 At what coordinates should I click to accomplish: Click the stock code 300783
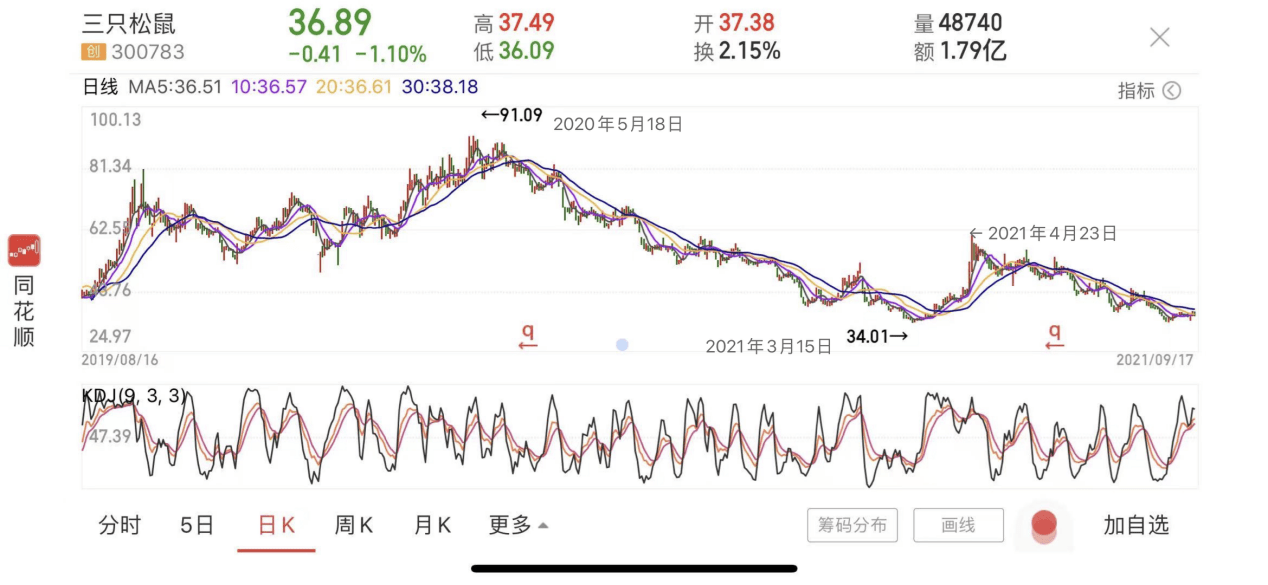148,52
